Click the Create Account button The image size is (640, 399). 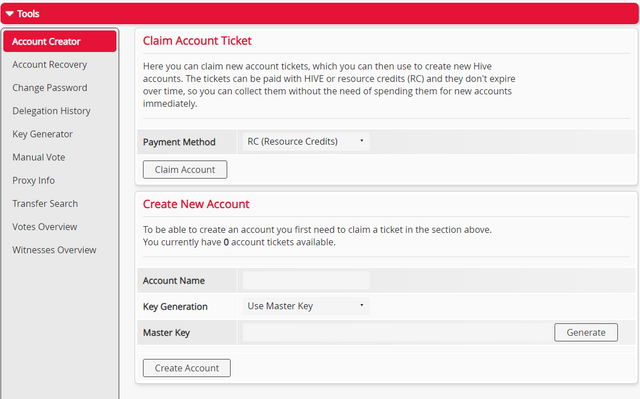pos(187,368)
